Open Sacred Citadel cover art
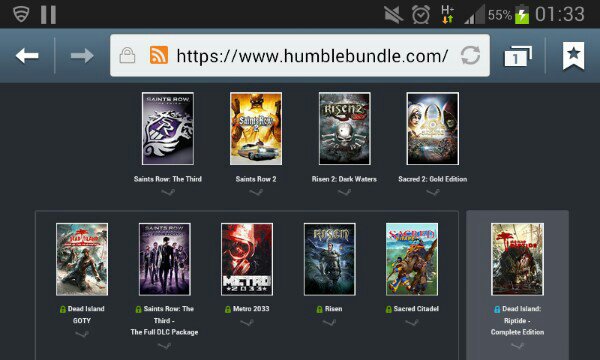Viewport: 600px width, 360px height. 412,259
